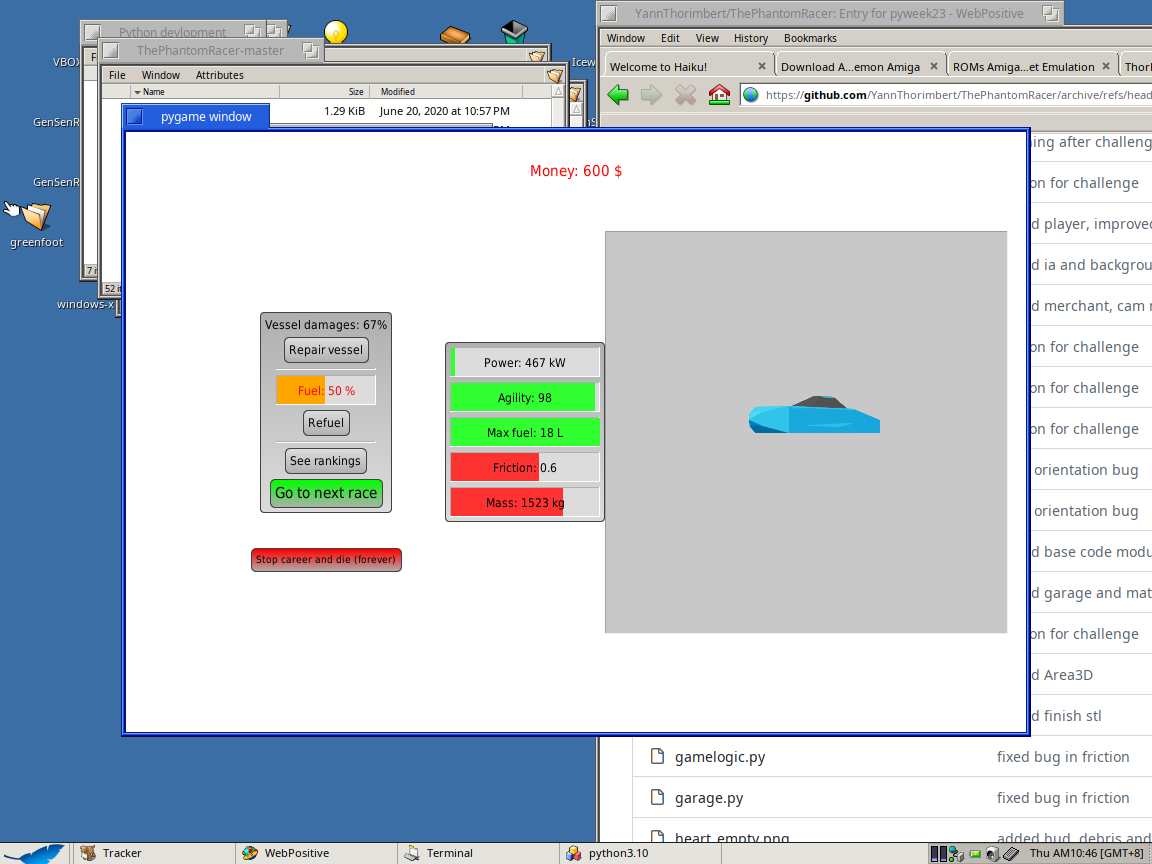Click the Refuel button
Viewport: 1152px width, 864px height.
coord(326,422)
